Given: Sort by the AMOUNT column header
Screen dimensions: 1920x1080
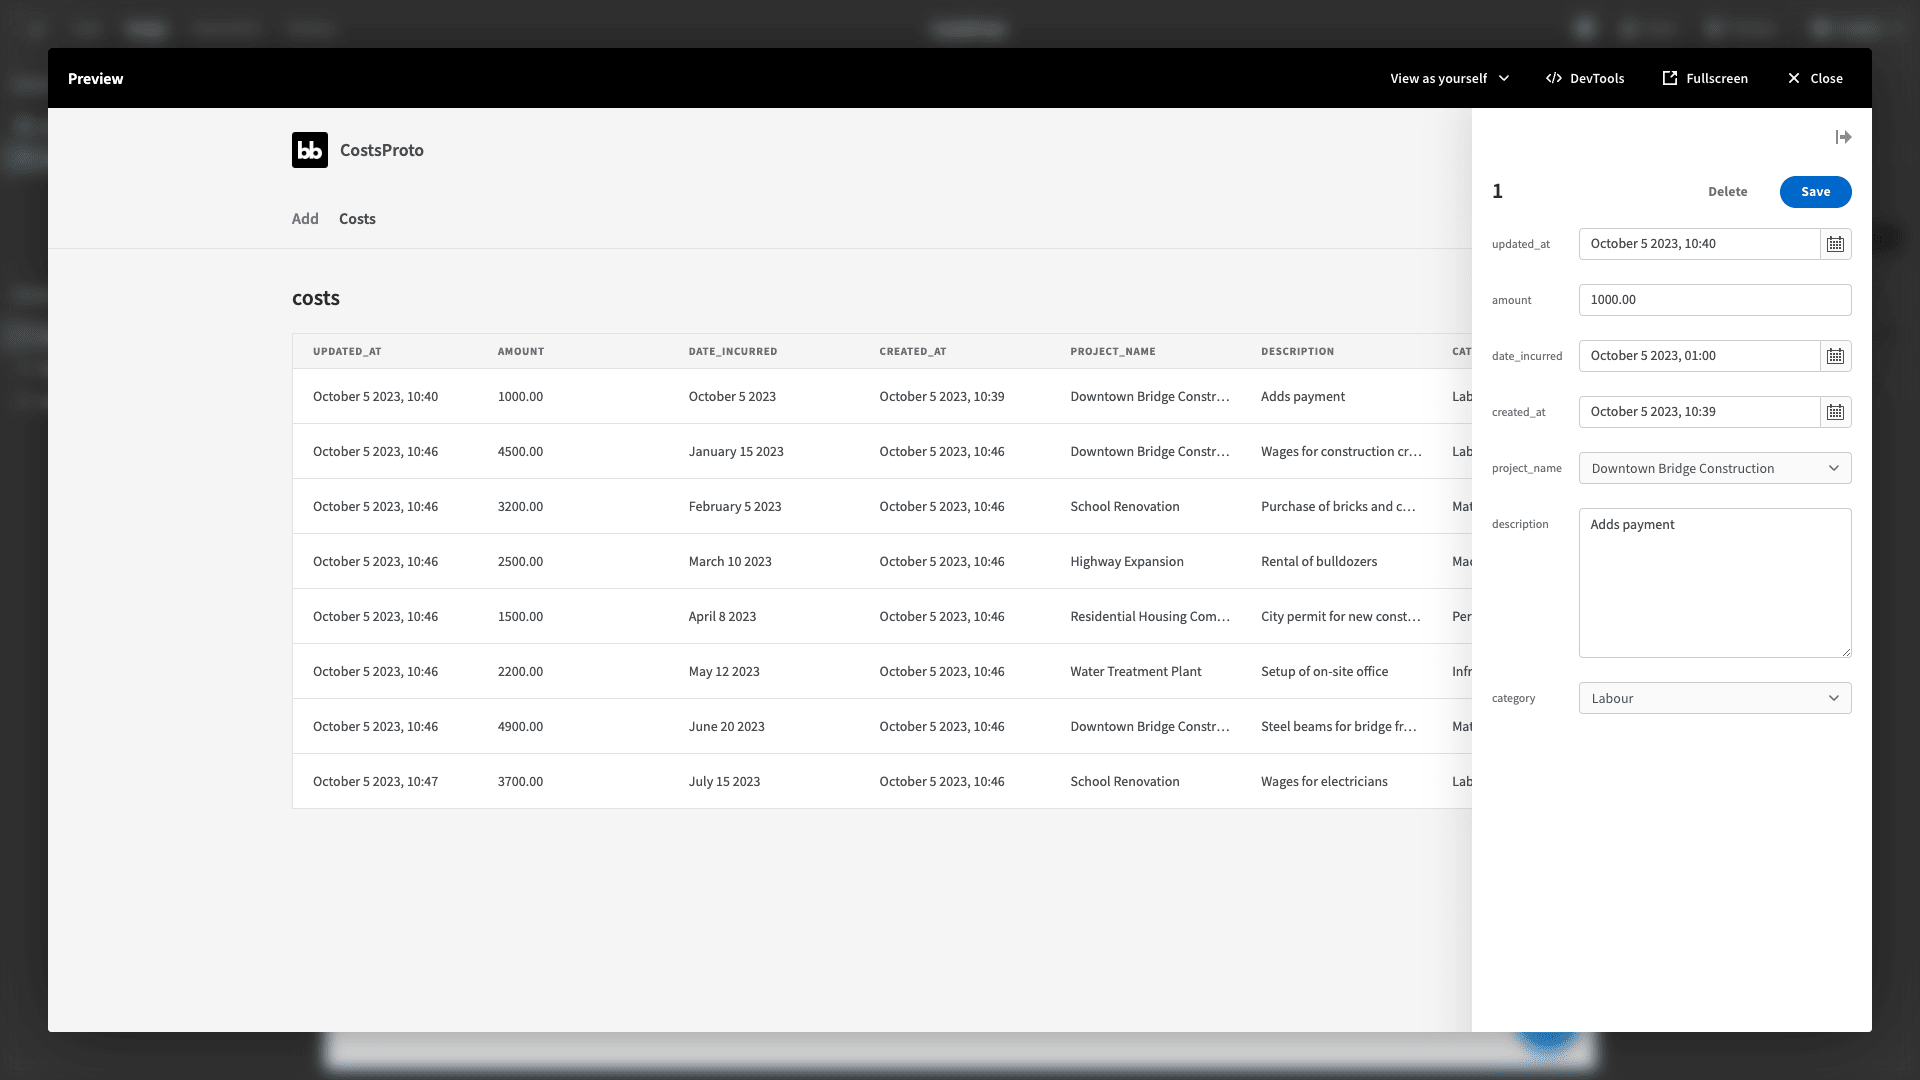Looking at the screenshot, I should point(521,352).
